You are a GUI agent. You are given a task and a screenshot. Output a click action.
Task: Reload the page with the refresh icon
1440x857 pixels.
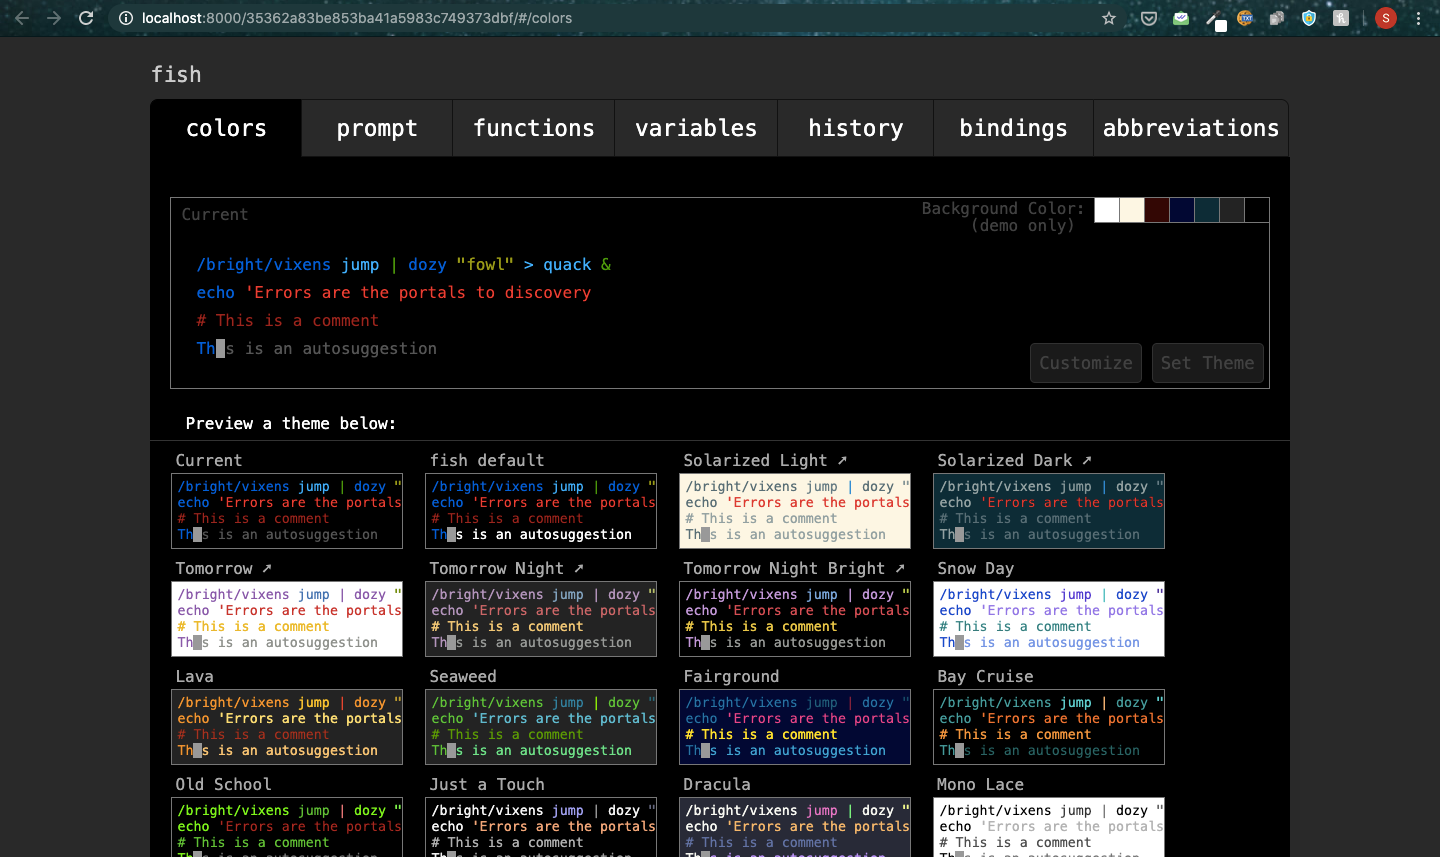[x=86, y=17]
